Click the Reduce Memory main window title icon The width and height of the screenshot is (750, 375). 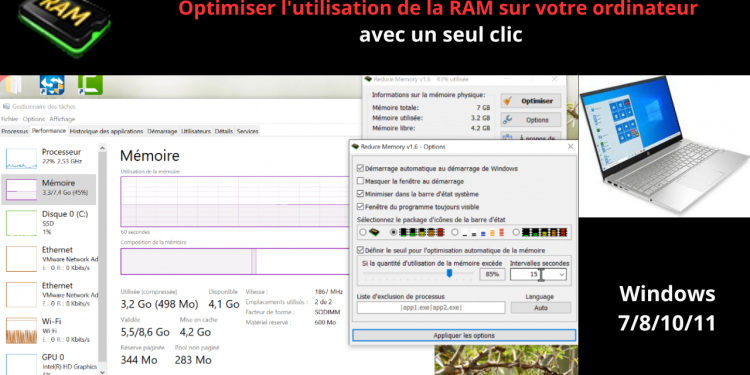click(x=368, y=79)
